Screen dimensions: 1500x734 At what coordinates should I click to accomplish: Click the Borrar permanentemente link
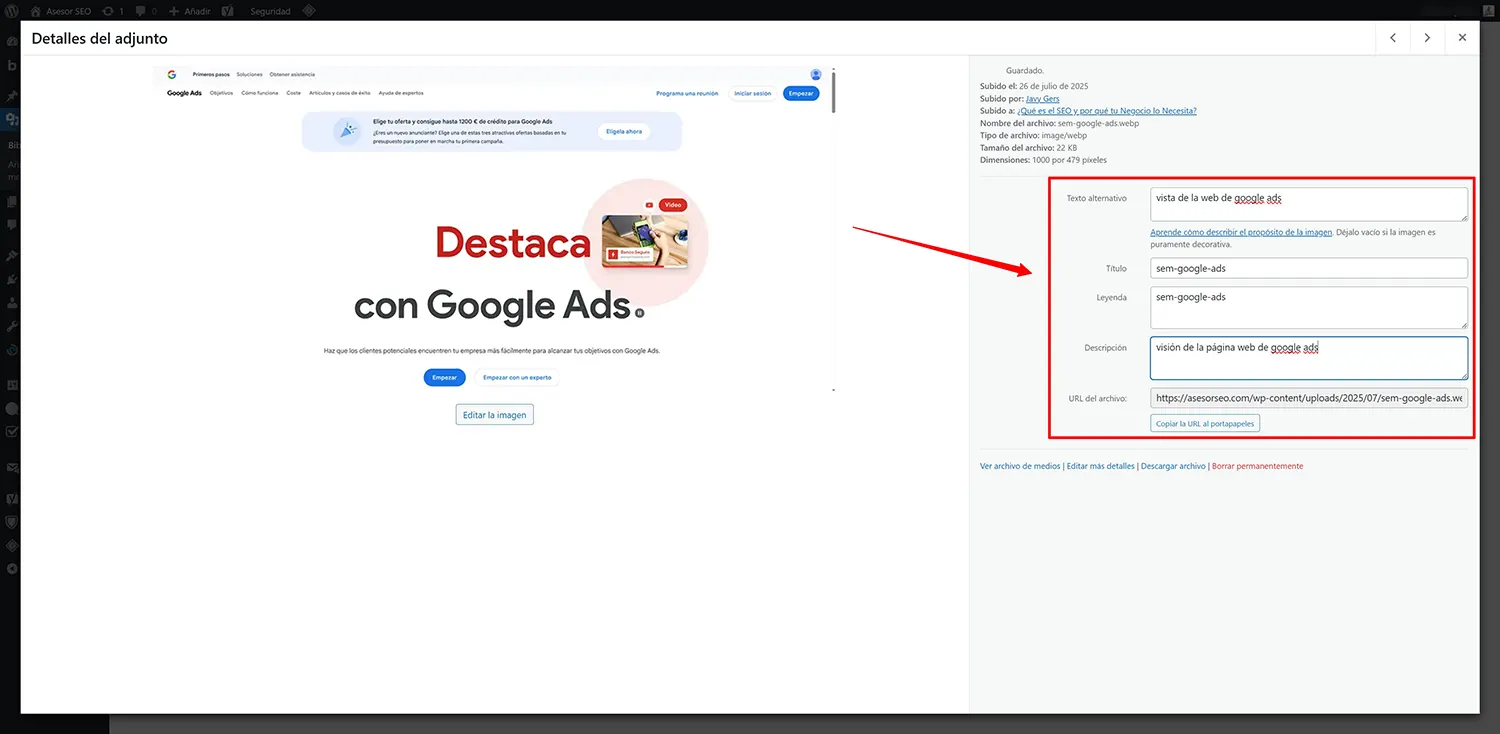coord(1257,465)
